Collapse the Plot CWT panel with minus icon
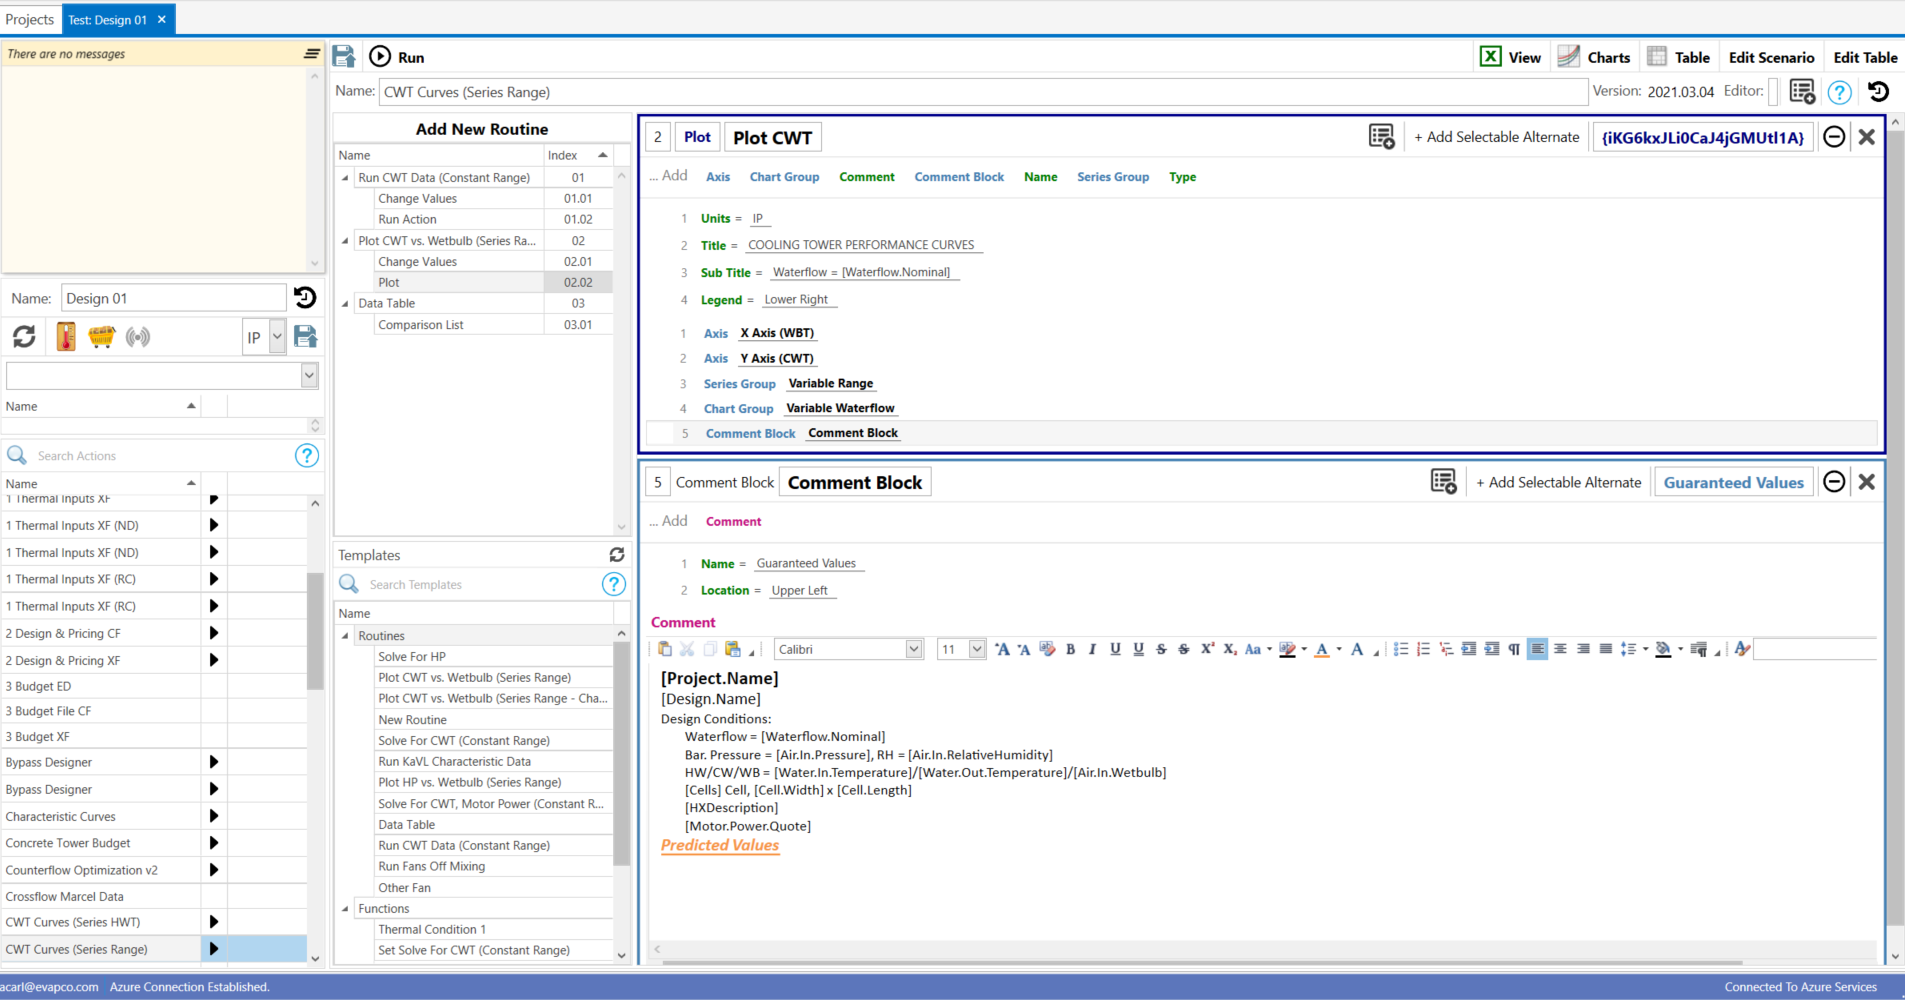Viewport: 1905px width, 1000px height. (x=1834, y=137)
